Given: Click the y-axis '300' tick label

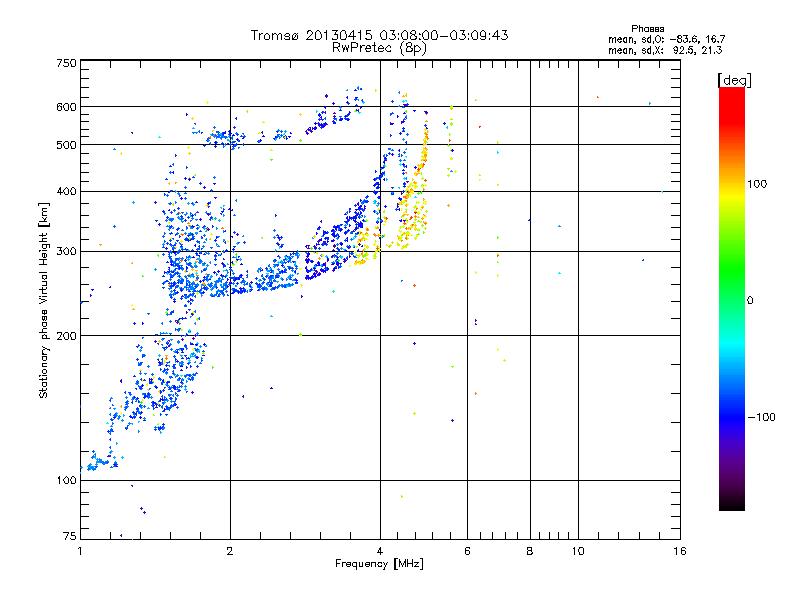Looking at the screenshot, I should [x=66, y=252].
